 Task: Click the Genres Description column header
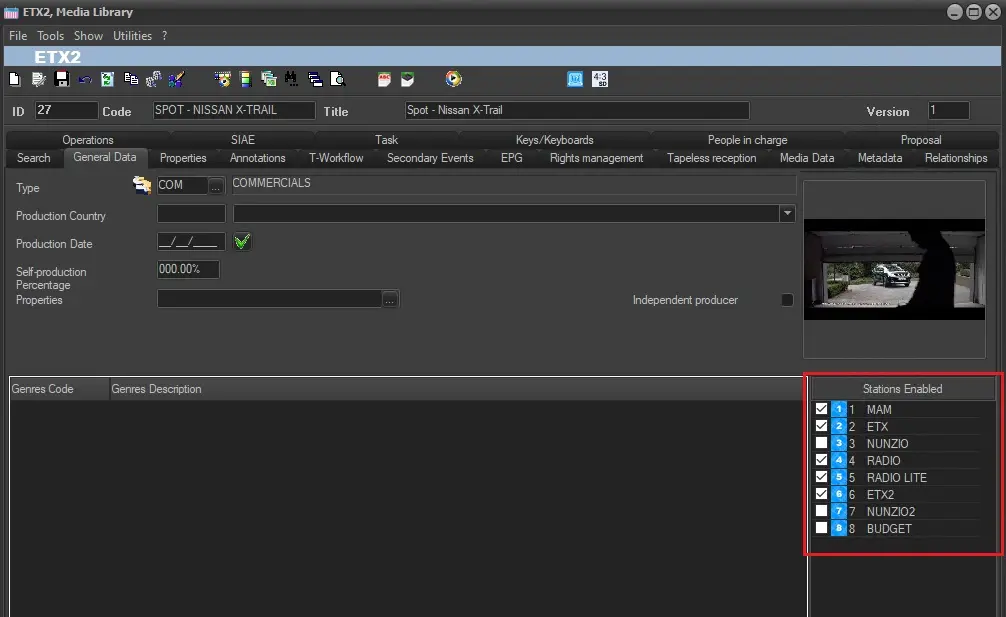tap(157, 389)
